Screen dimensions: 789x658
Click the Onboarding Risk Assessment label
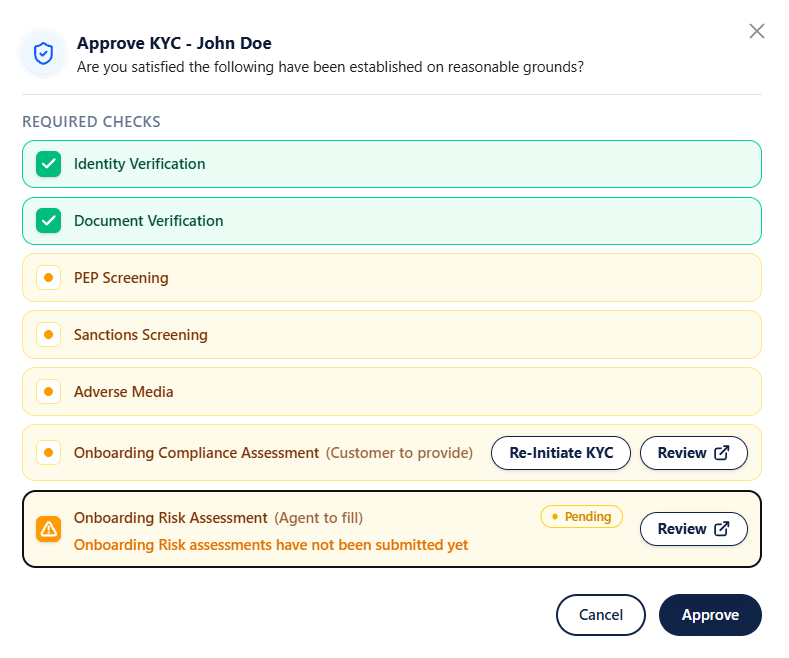[x=171, y=518]
